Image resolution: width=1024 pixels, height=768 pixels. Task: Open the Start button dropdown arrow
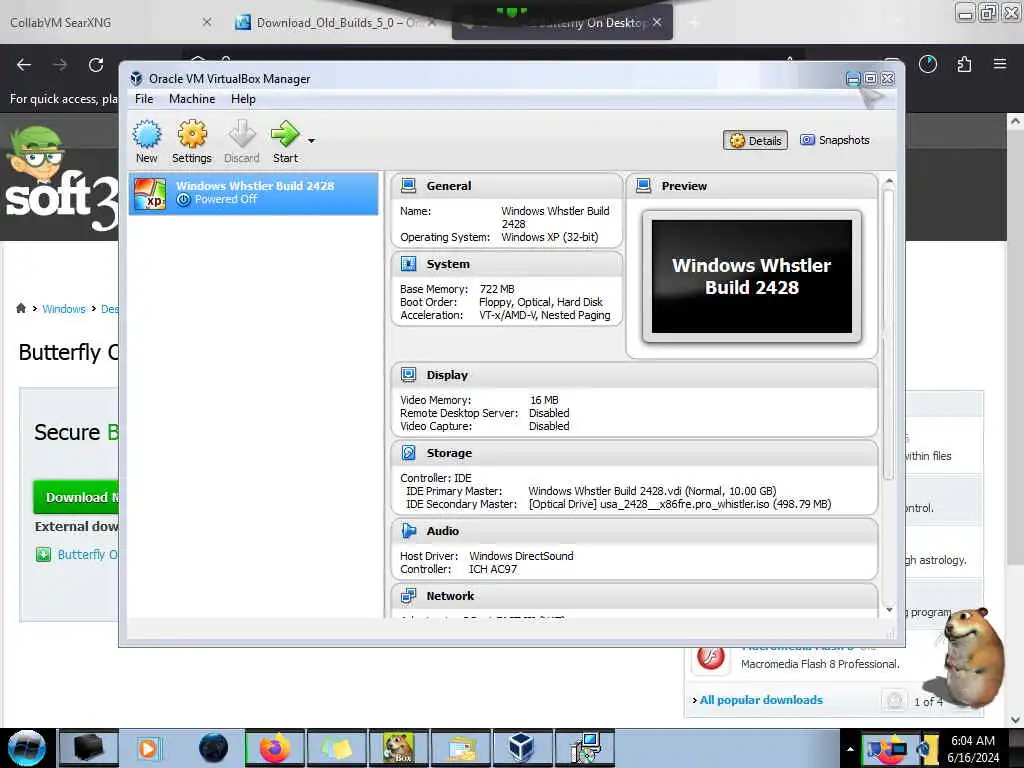pos(312,140)
